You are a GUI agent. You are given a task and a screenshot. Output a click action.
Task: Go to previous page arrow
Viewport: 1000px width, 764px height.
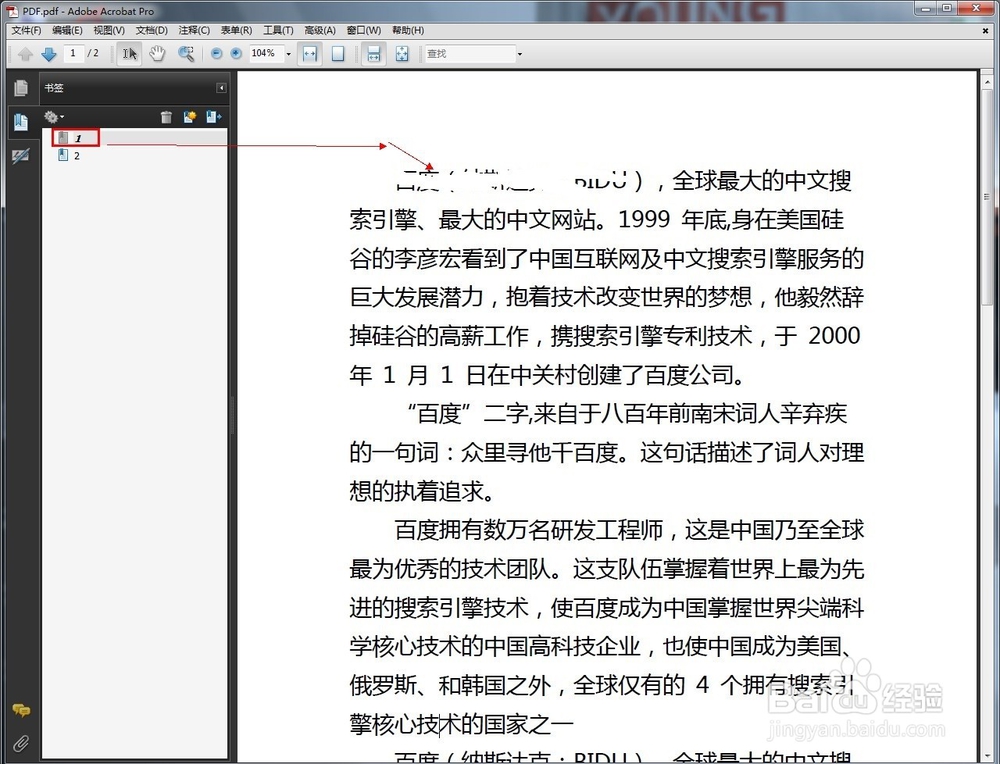(25, 54)
